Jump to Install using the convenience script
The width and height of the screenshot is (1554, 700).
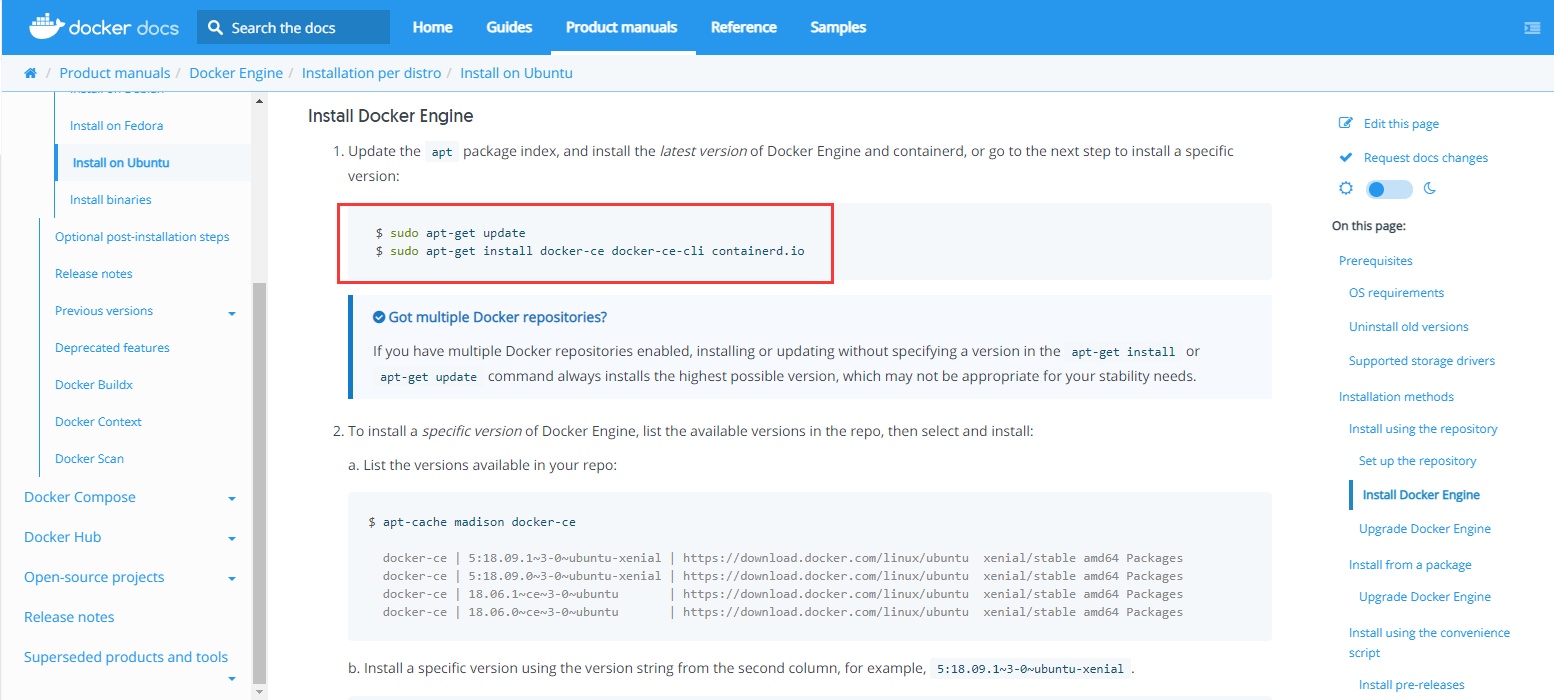point(1429,642)
